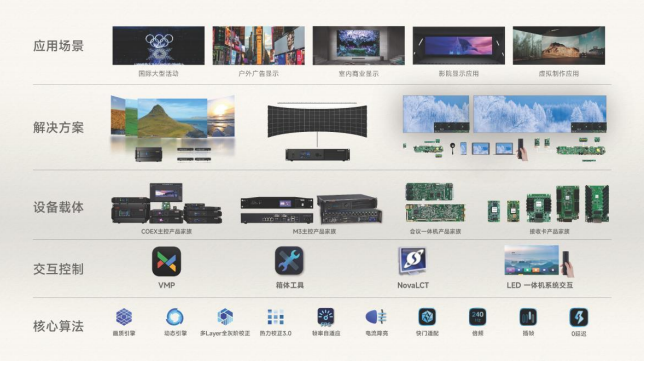Click the mountain landscape multi-screen solution image
This screenshot has height=367, width=645.
coord(173,117)
